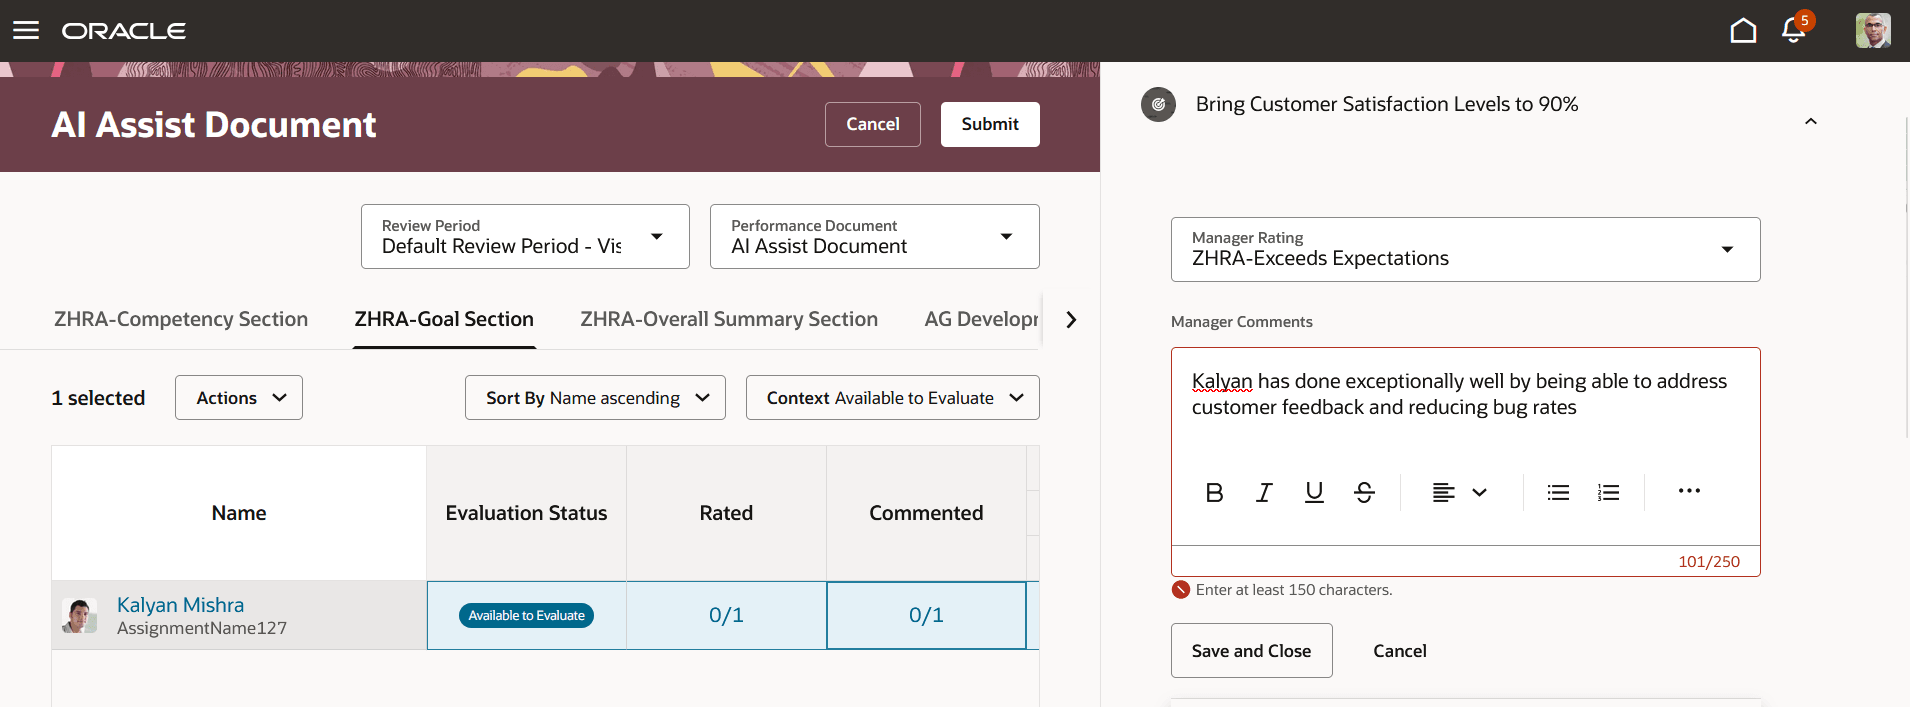The width and height of the screenshot is (1910, 707).
Task: Click Save and Close
Action: [1251, 650]
